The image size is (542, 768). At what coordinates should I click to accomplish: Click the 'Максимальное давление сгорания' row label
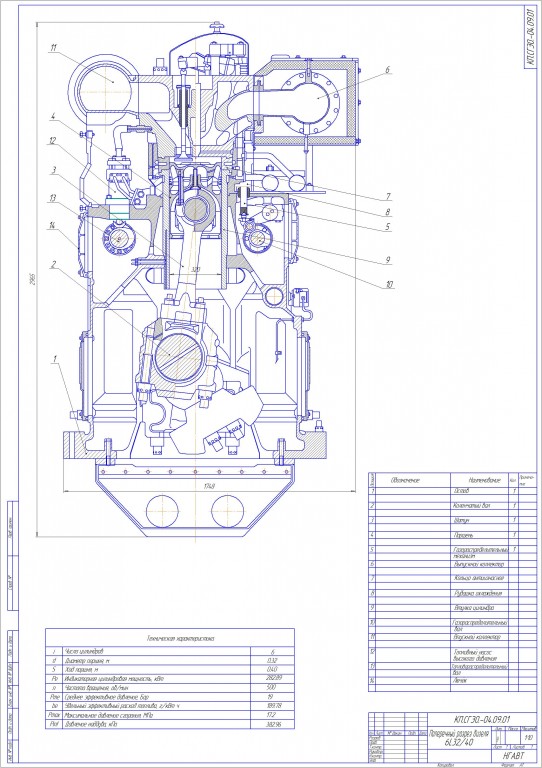pyautogui.click(x=107, y=715)
